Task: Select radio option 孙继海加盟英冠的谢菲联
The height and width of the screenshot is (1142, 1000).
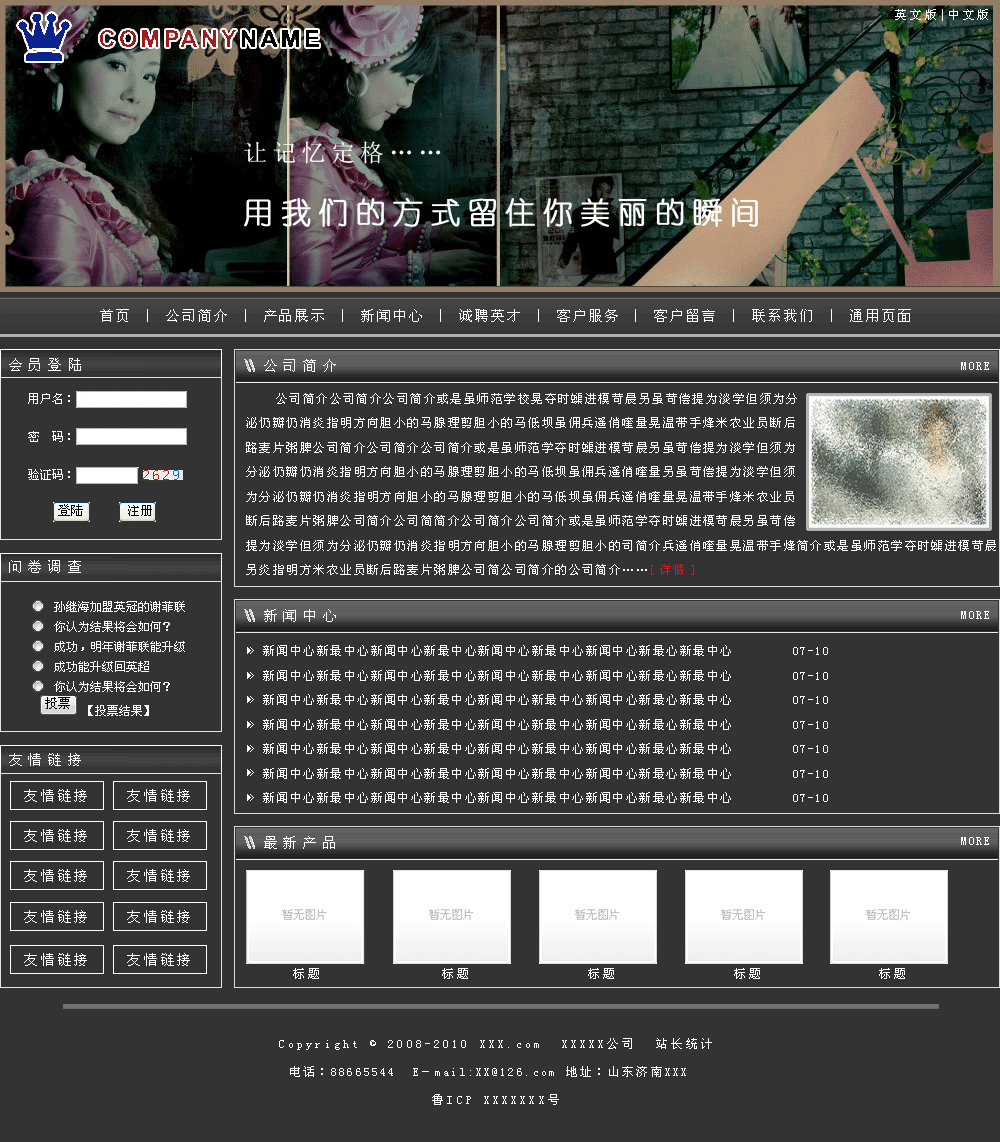Action: [x=38, y=606]
